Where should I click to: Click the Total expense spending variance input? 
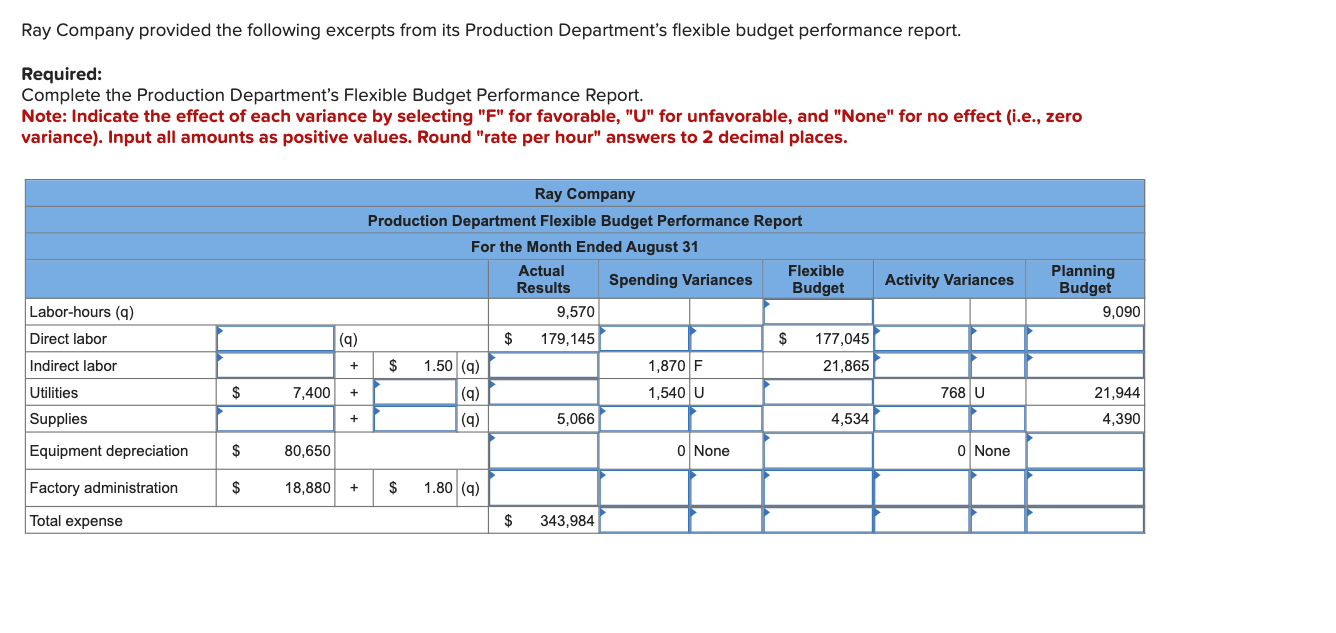click(644, 520)
